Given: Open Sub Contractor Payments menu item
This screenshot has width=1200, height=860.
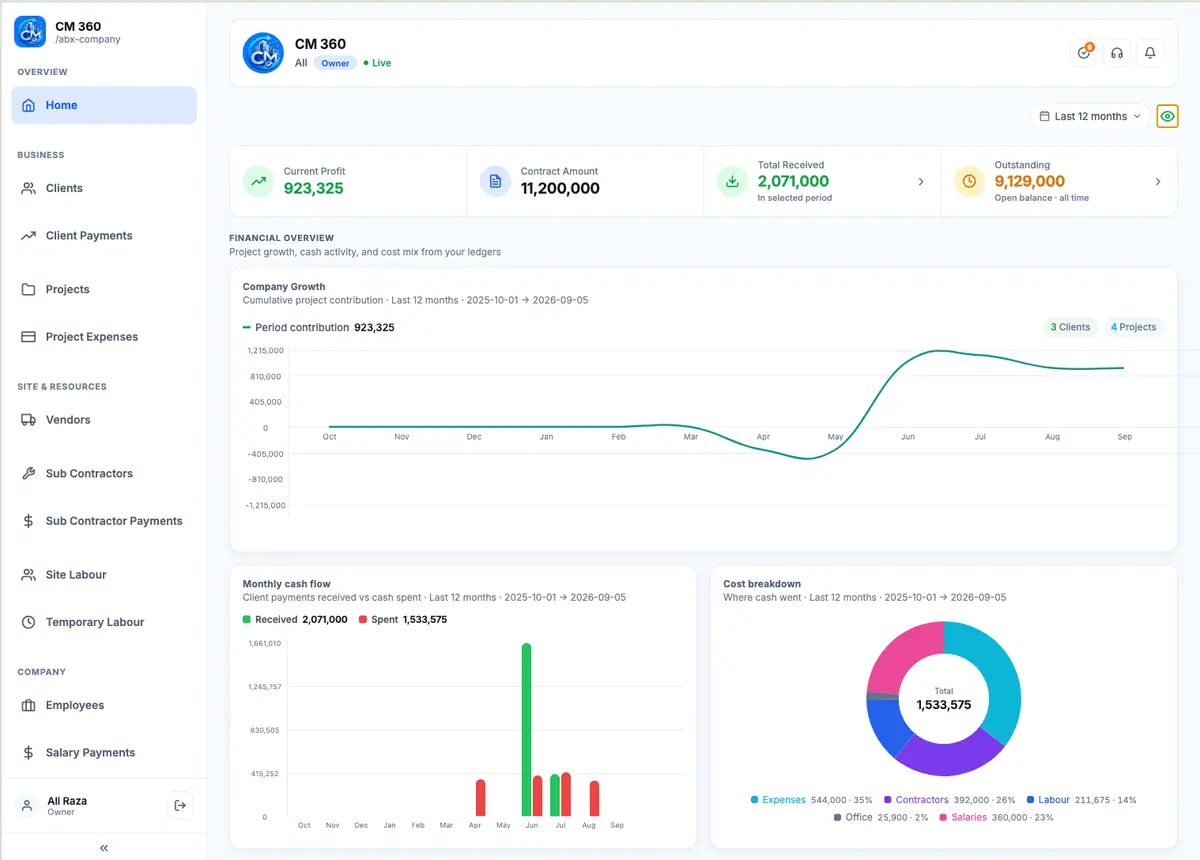Looking at the screenshot, I should (x=104, y=521).
